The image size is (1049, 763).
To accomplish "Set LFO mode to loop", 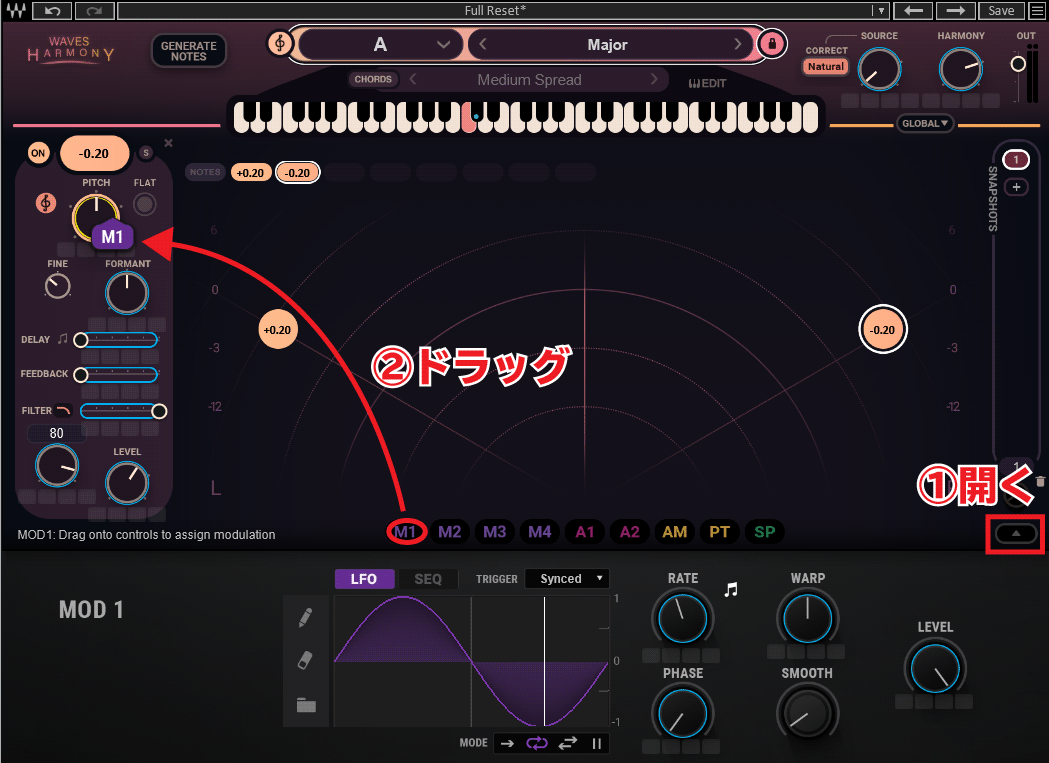I will [x=537, y=744].
